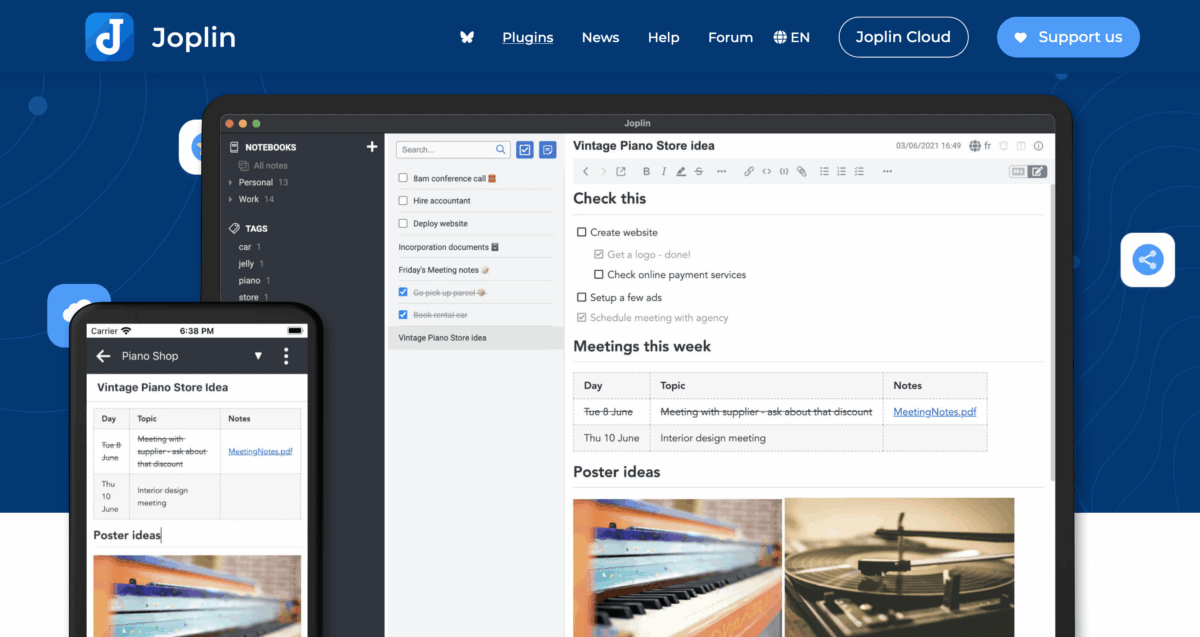Click the Joplin Cloud button
Viewport: 1200px width, 637px height.
coord(903,37)
